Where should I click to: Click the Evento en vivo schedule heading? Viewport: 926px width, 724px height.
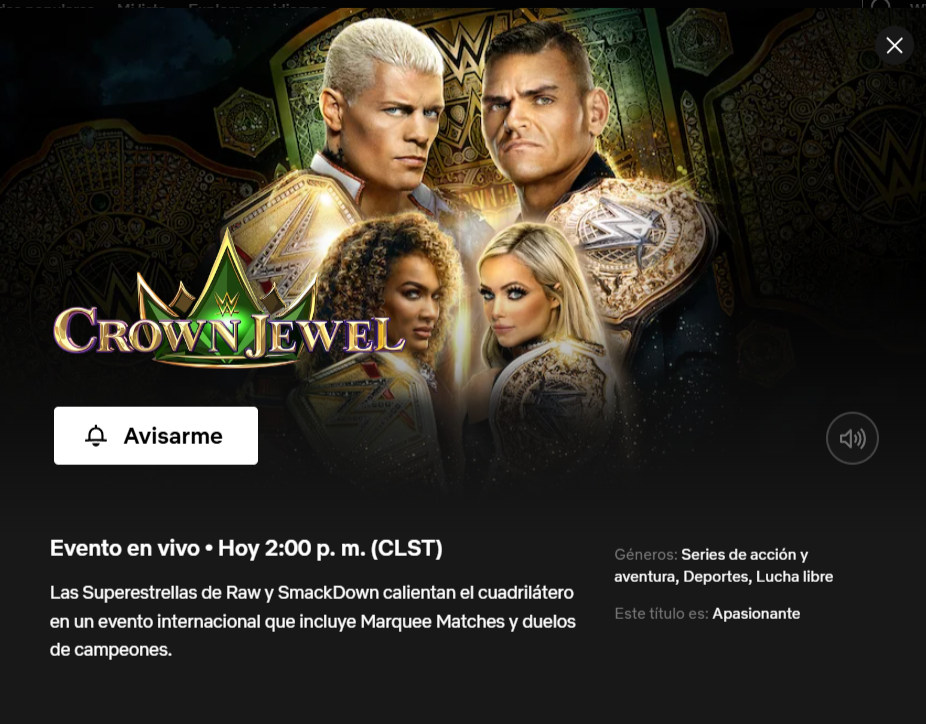[246, 548]
